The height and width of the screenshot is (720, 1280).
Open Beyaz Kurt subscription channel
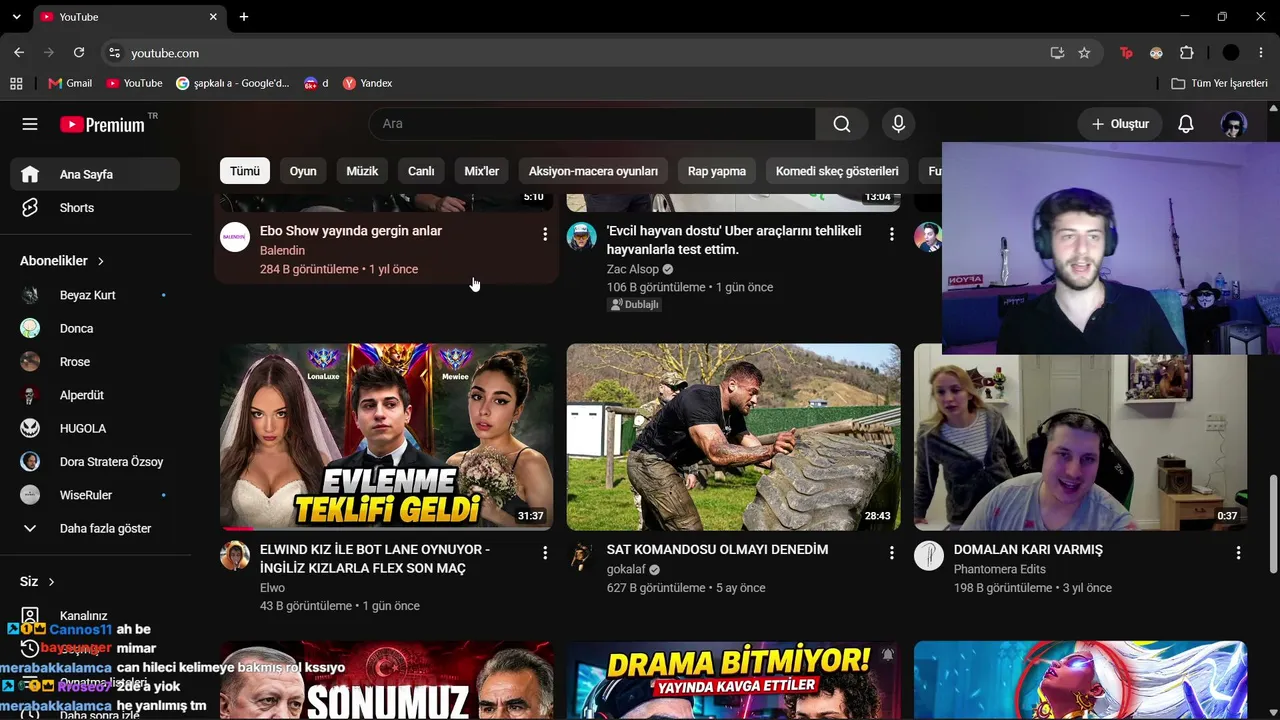tap(95, 295)
